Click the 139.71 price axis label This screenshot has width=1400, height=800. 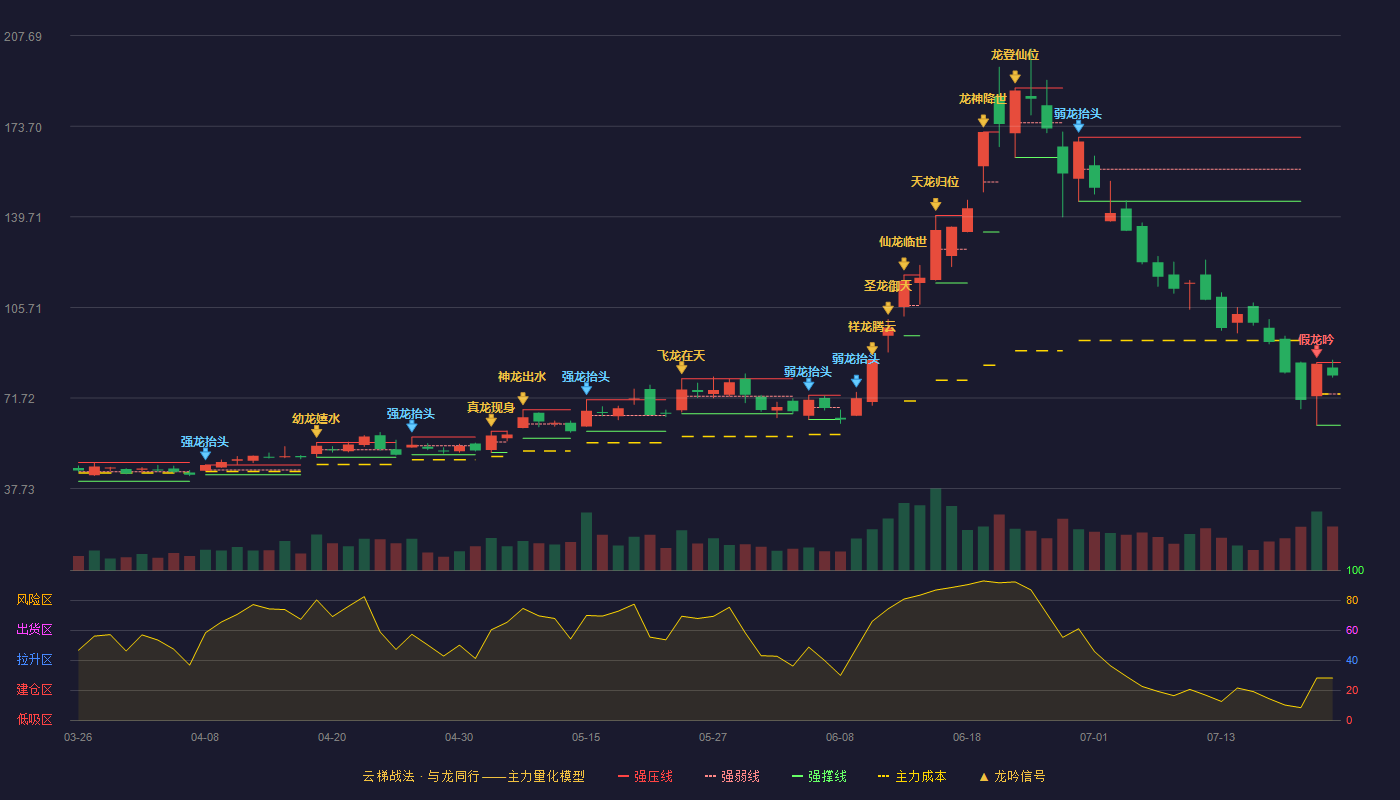23,218
